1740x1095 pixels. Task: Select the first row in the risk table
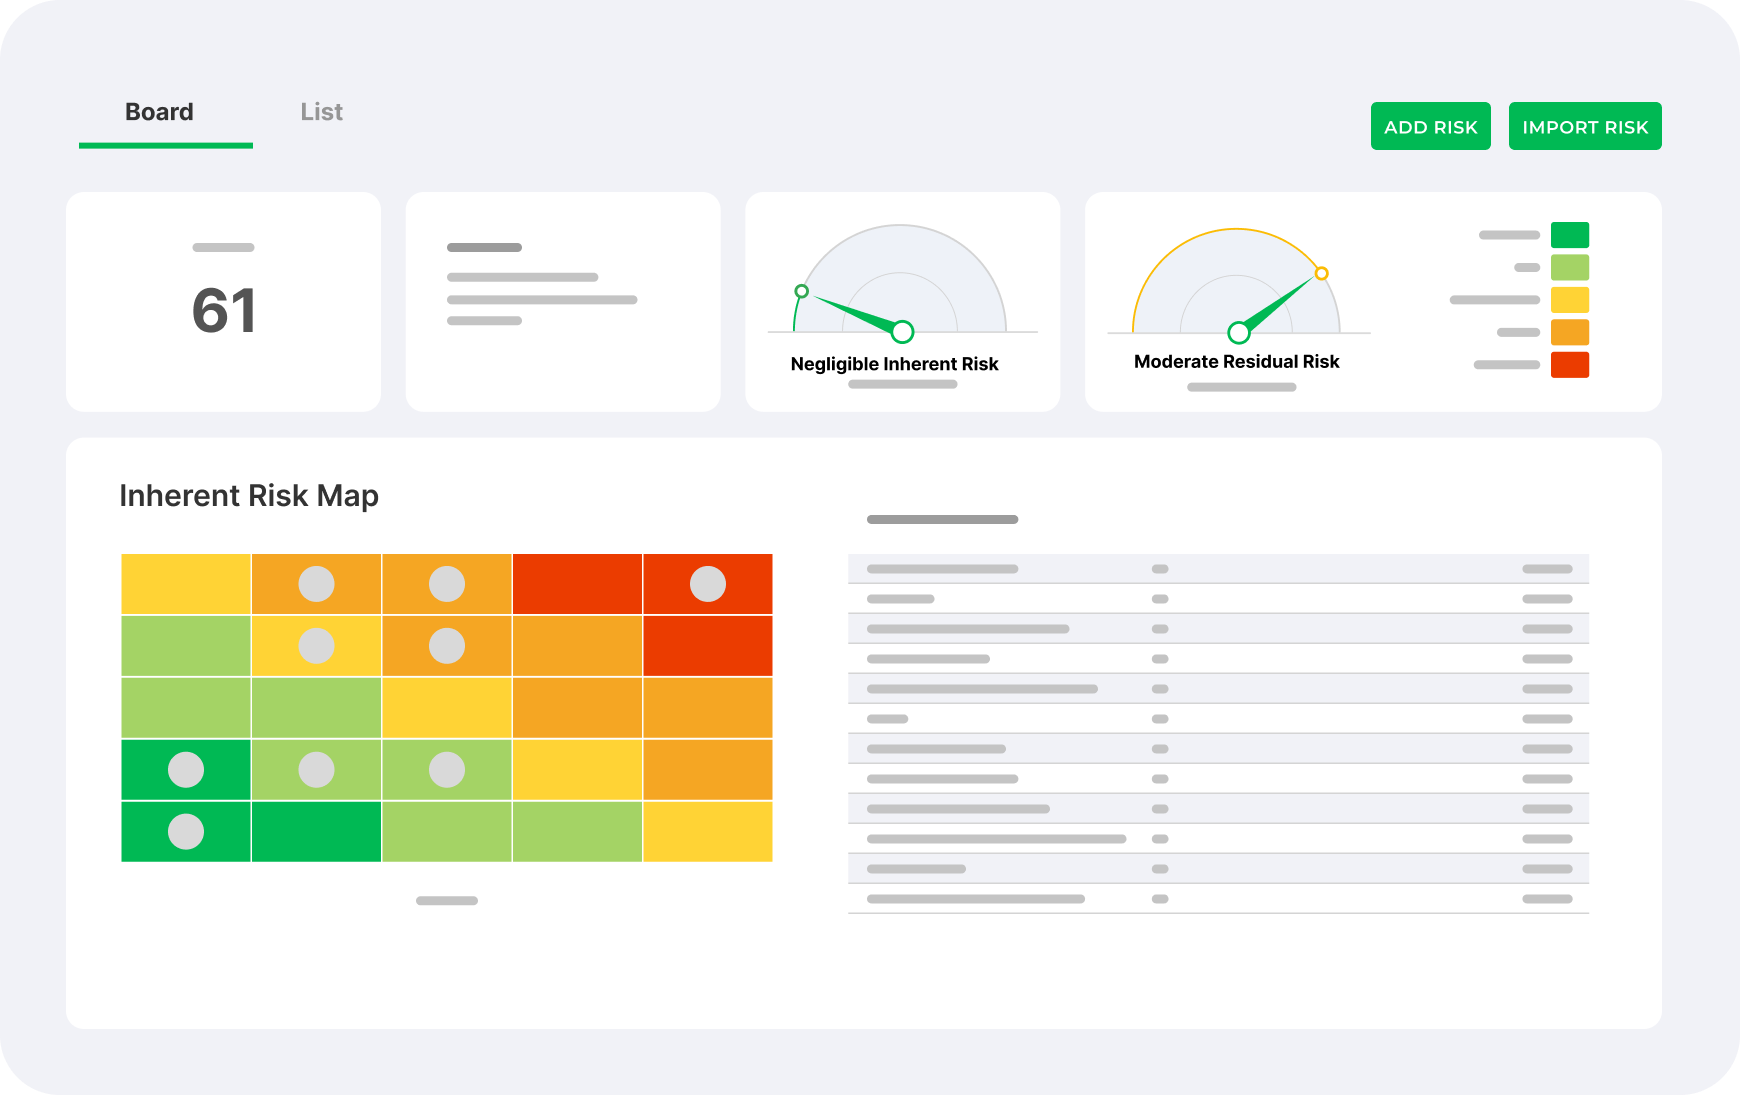click(x=1218, y=568)
